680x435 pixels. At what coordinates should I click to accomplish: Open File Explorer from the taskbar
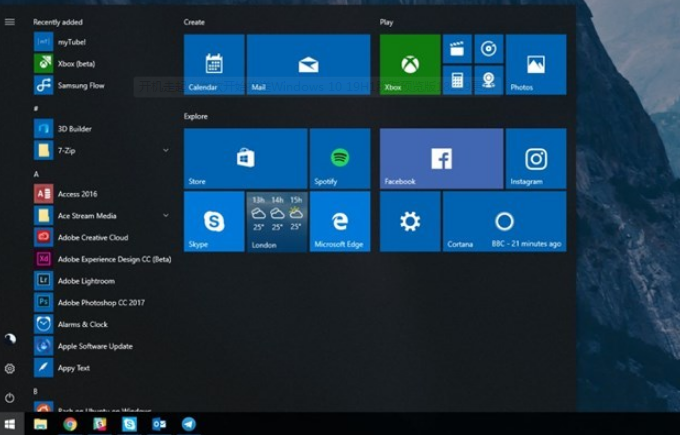40,424
